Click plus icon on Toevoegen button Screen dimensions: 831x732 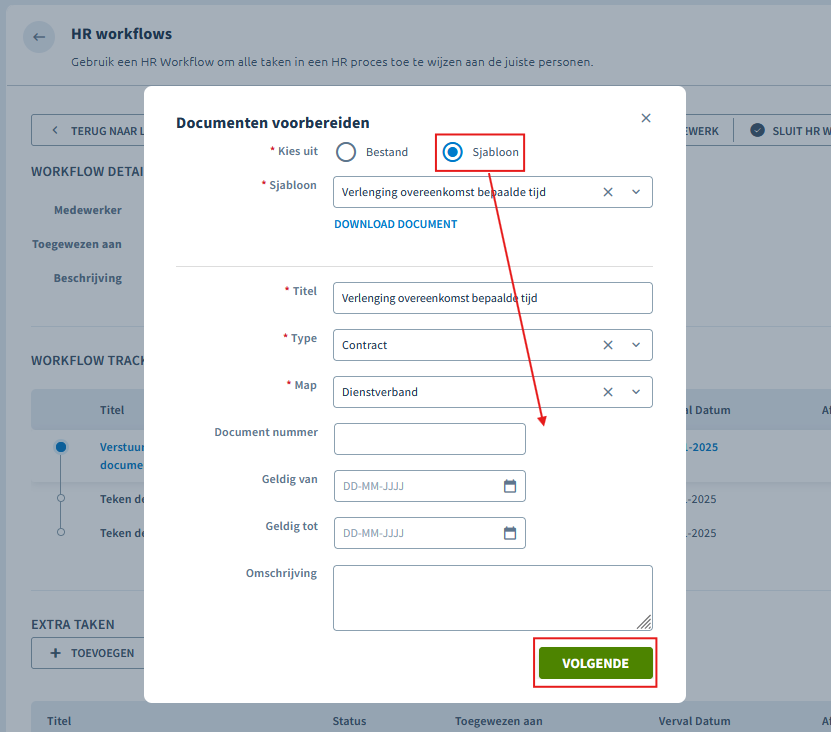(55, 653)
